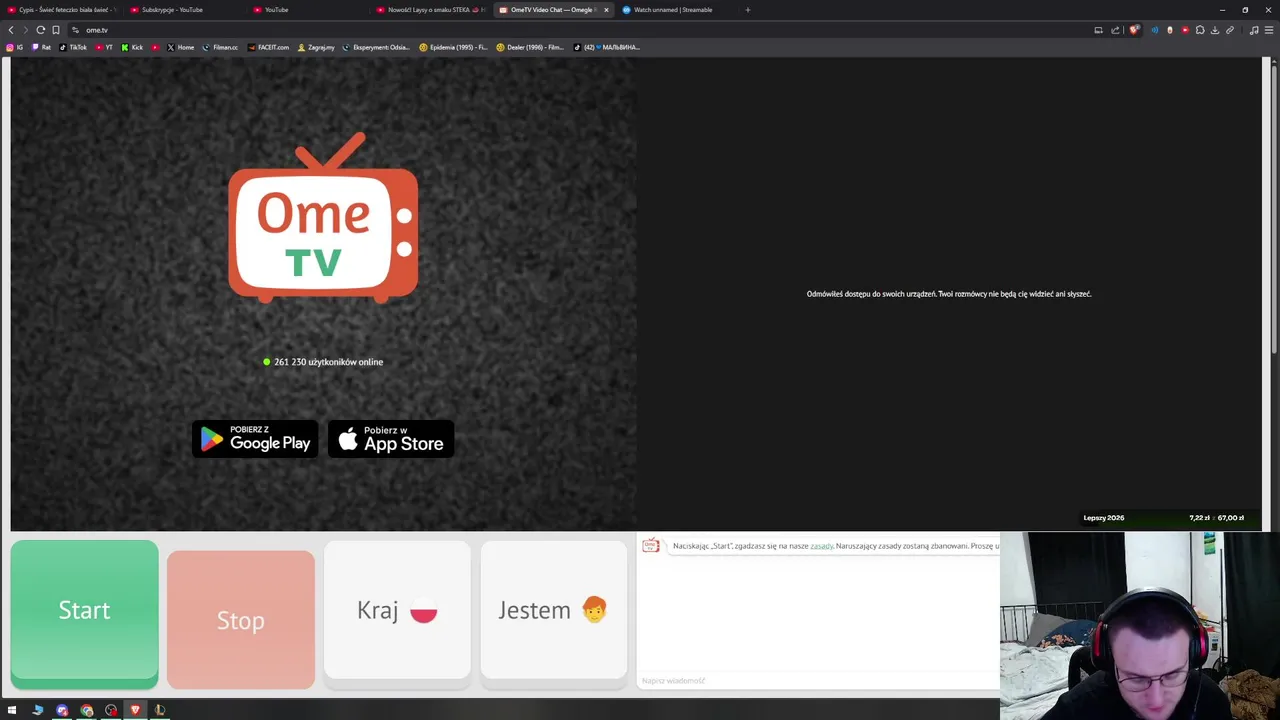Screen dimensions: 1280x720
Task: Click the 'Odmówiłeś dostępu do swoich urządzeń' message
Action: [x=949, y=294]
